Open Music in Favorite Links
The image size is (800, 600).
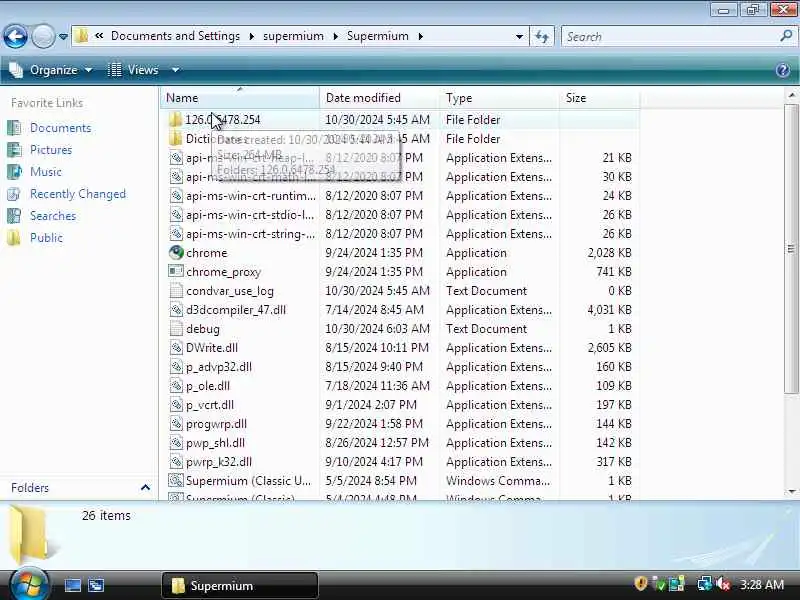point(45,172)
